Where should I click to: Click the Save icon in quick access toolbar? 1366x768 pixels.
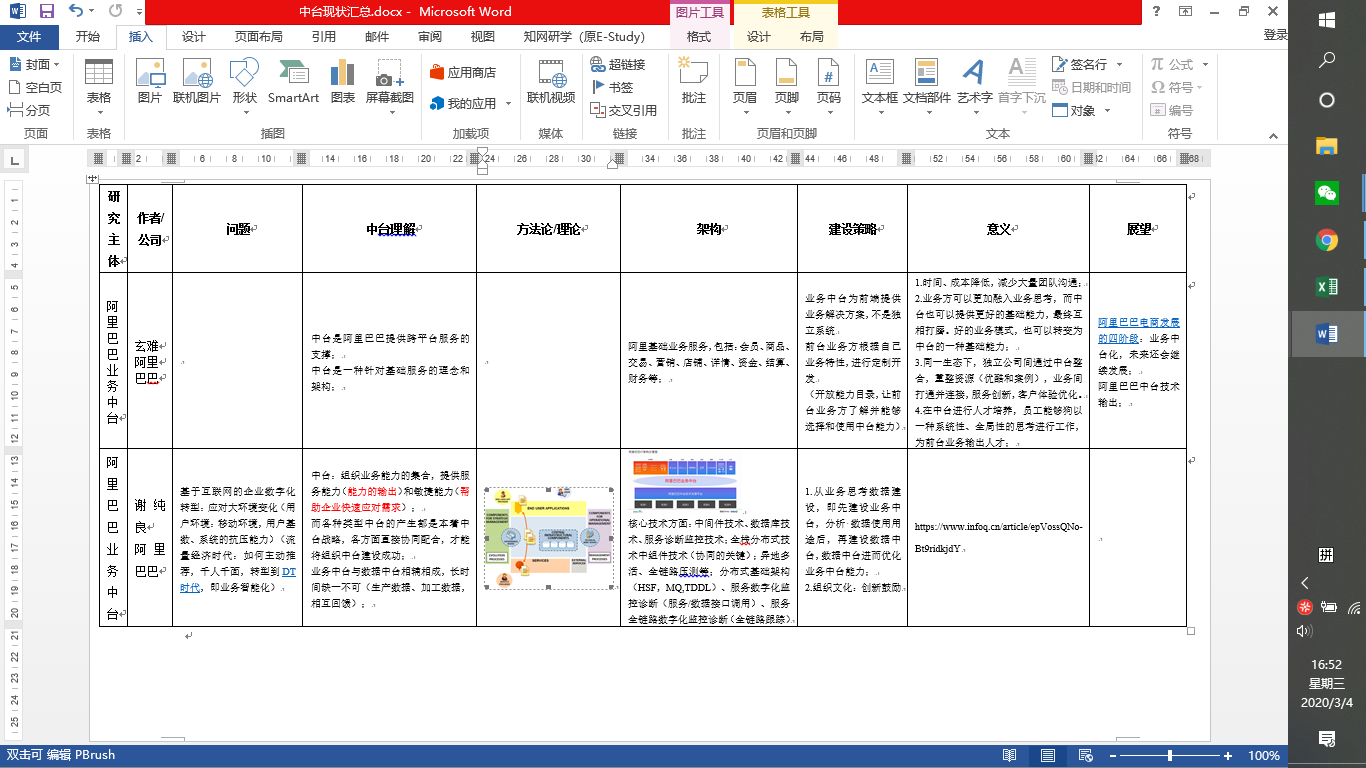point(47,12)
